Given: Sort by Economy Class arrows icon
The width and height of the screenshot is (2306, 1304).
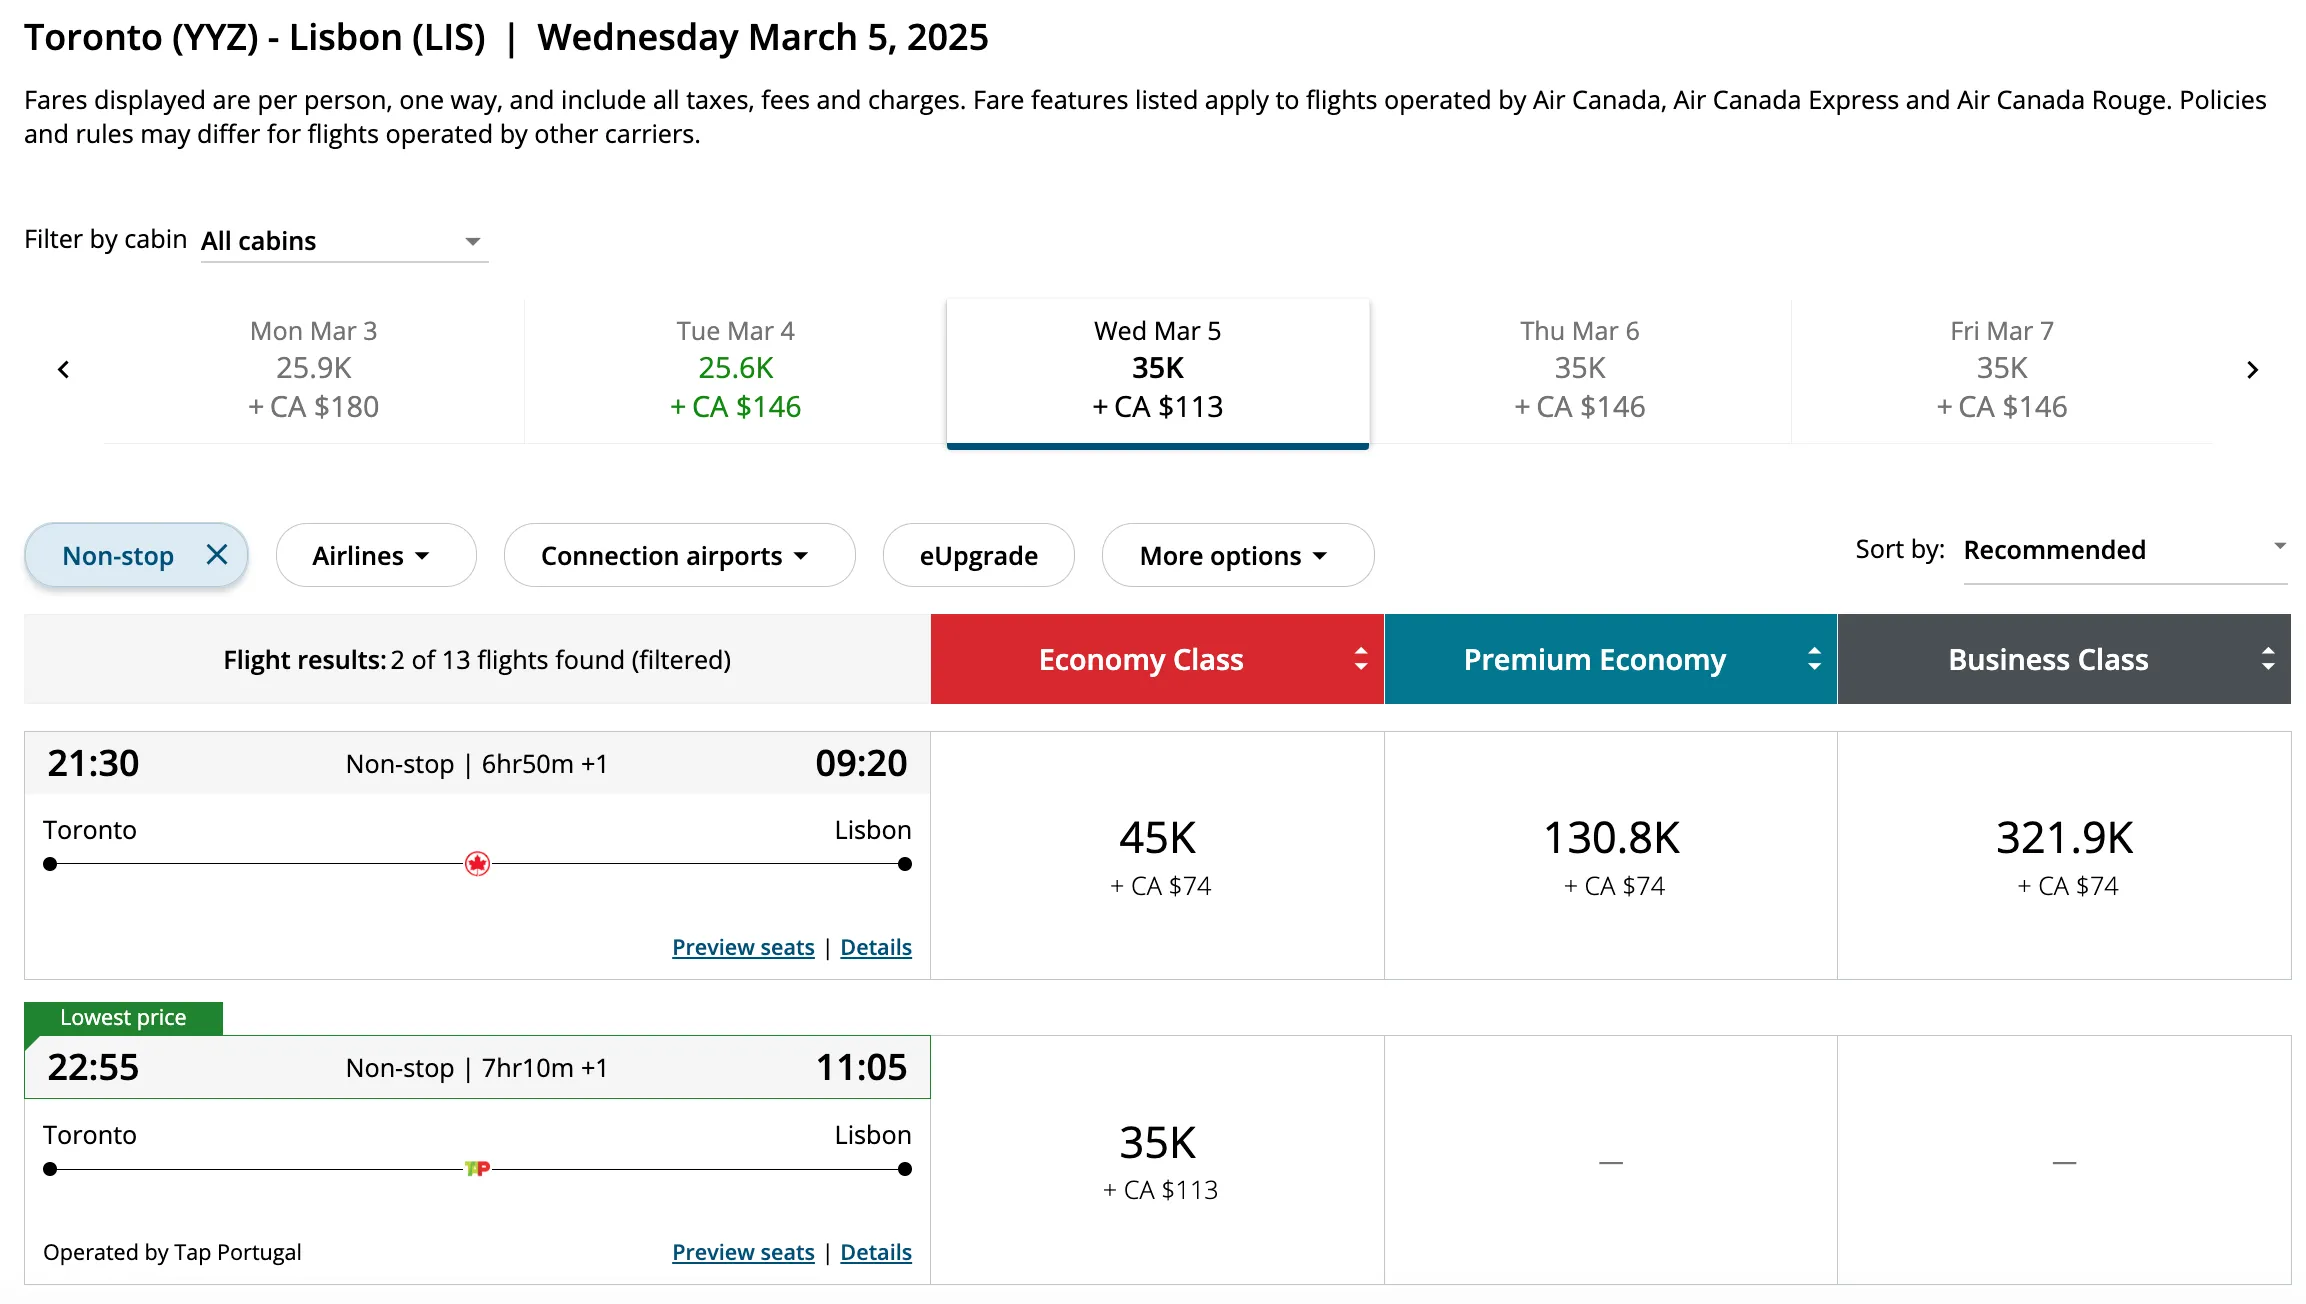Looking at the screenshot, I should [x=1360, y=659].
